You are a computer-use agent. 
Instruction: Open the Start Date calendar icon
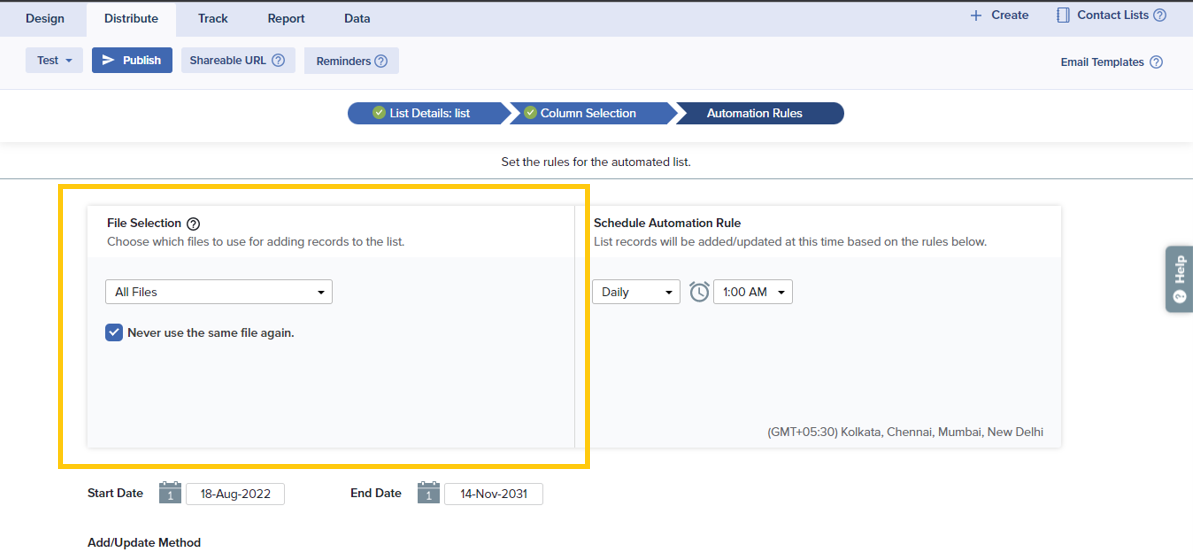[170, 493]
